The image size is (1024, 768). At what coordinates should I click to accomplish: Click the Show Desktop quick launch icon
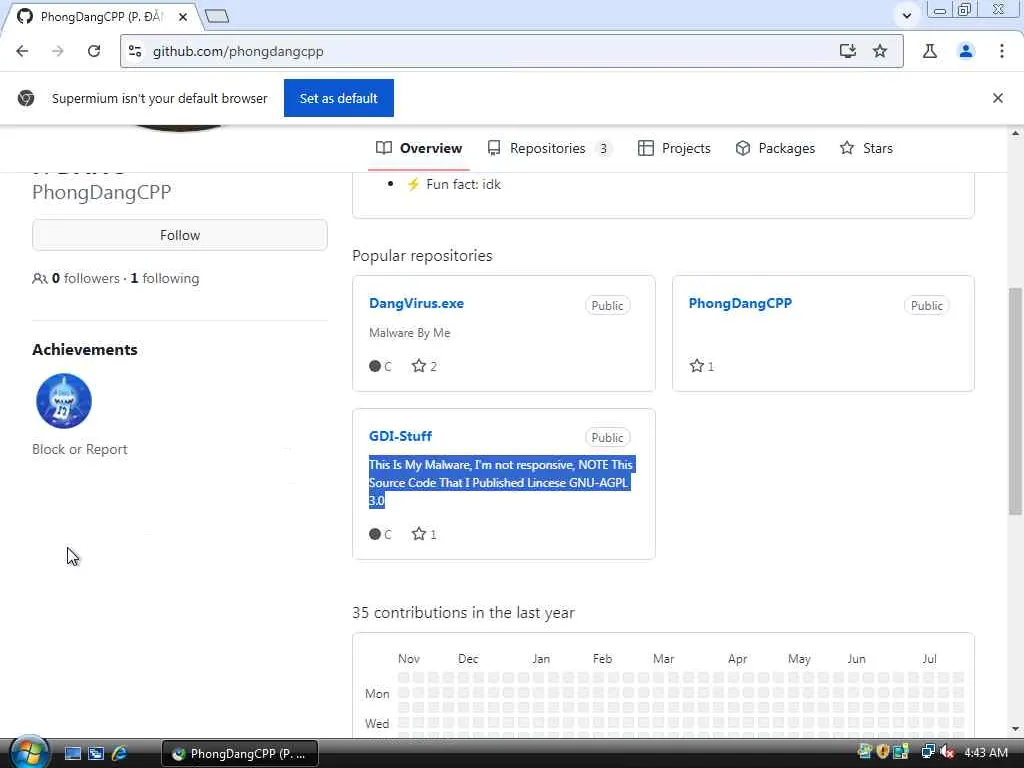(x=72, y=753)
